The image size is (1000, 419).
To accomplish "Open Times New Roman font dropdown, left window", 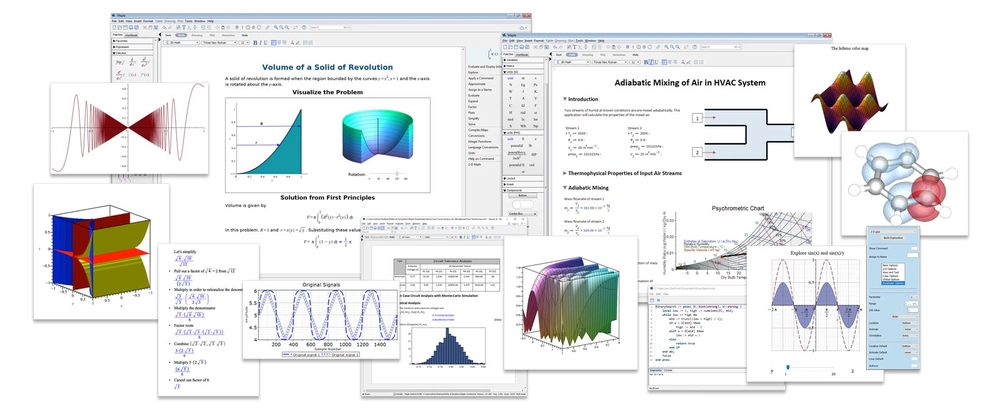I will coord(219,42).
